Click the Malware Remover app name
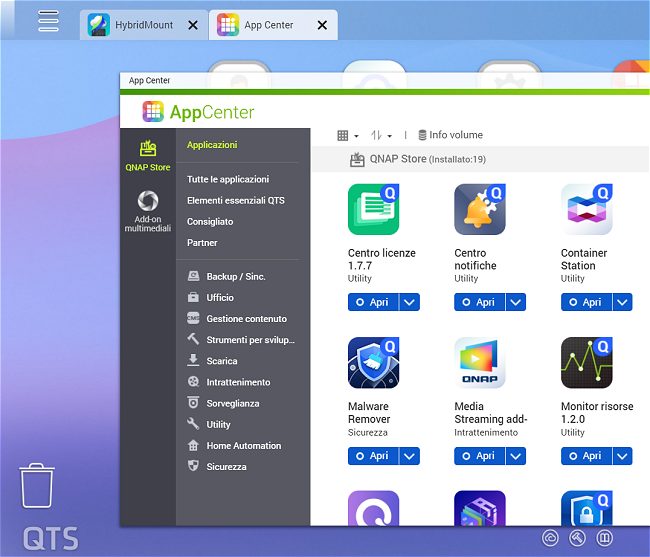This screenshot has height=557, width=650. click(369, 412)
